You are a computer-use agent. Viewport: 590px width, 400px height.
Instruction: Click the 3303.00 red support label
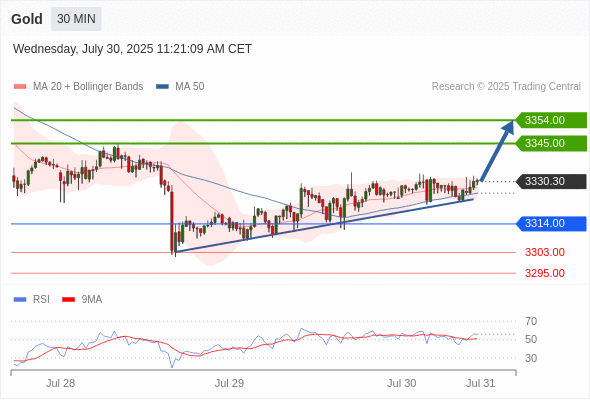click(x=545, y=252)
